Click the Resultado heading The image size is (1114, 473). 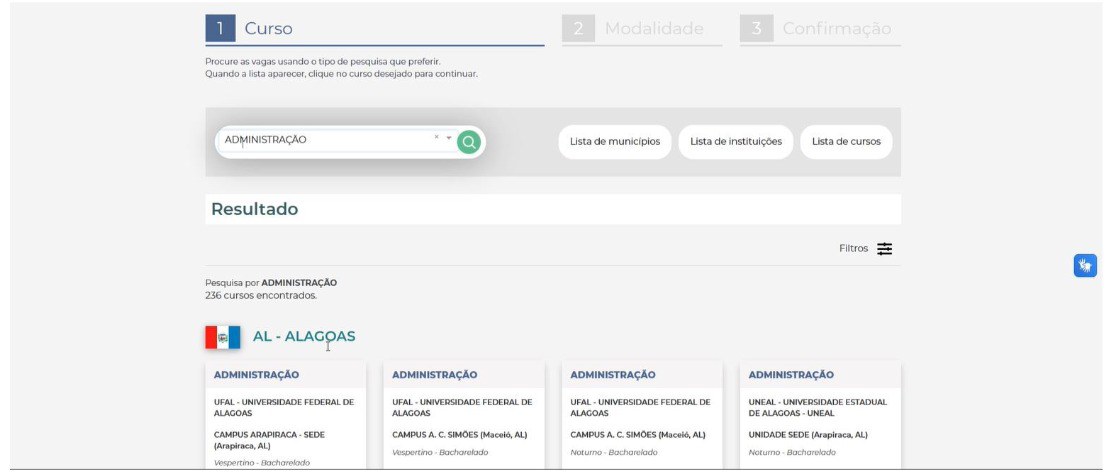254,210
